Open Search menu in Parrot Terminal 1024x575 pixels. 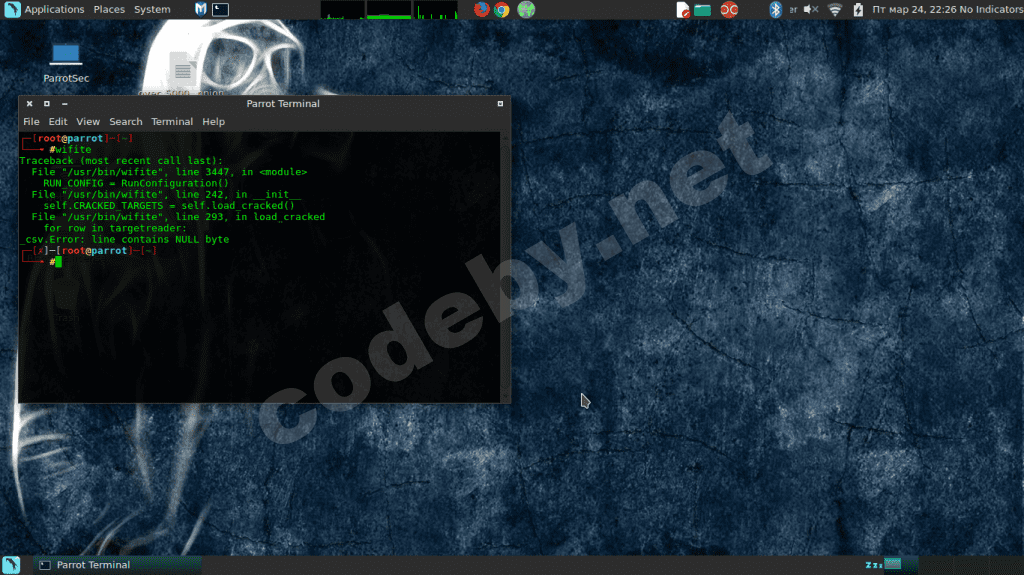125,122
